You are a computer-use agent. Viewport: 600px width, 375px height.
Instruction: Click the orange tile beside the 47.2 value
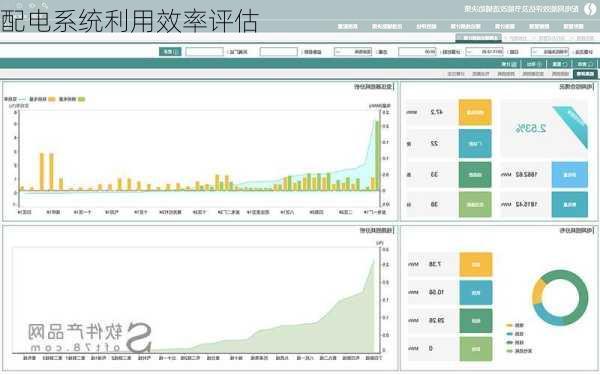(x=475, y=112)
